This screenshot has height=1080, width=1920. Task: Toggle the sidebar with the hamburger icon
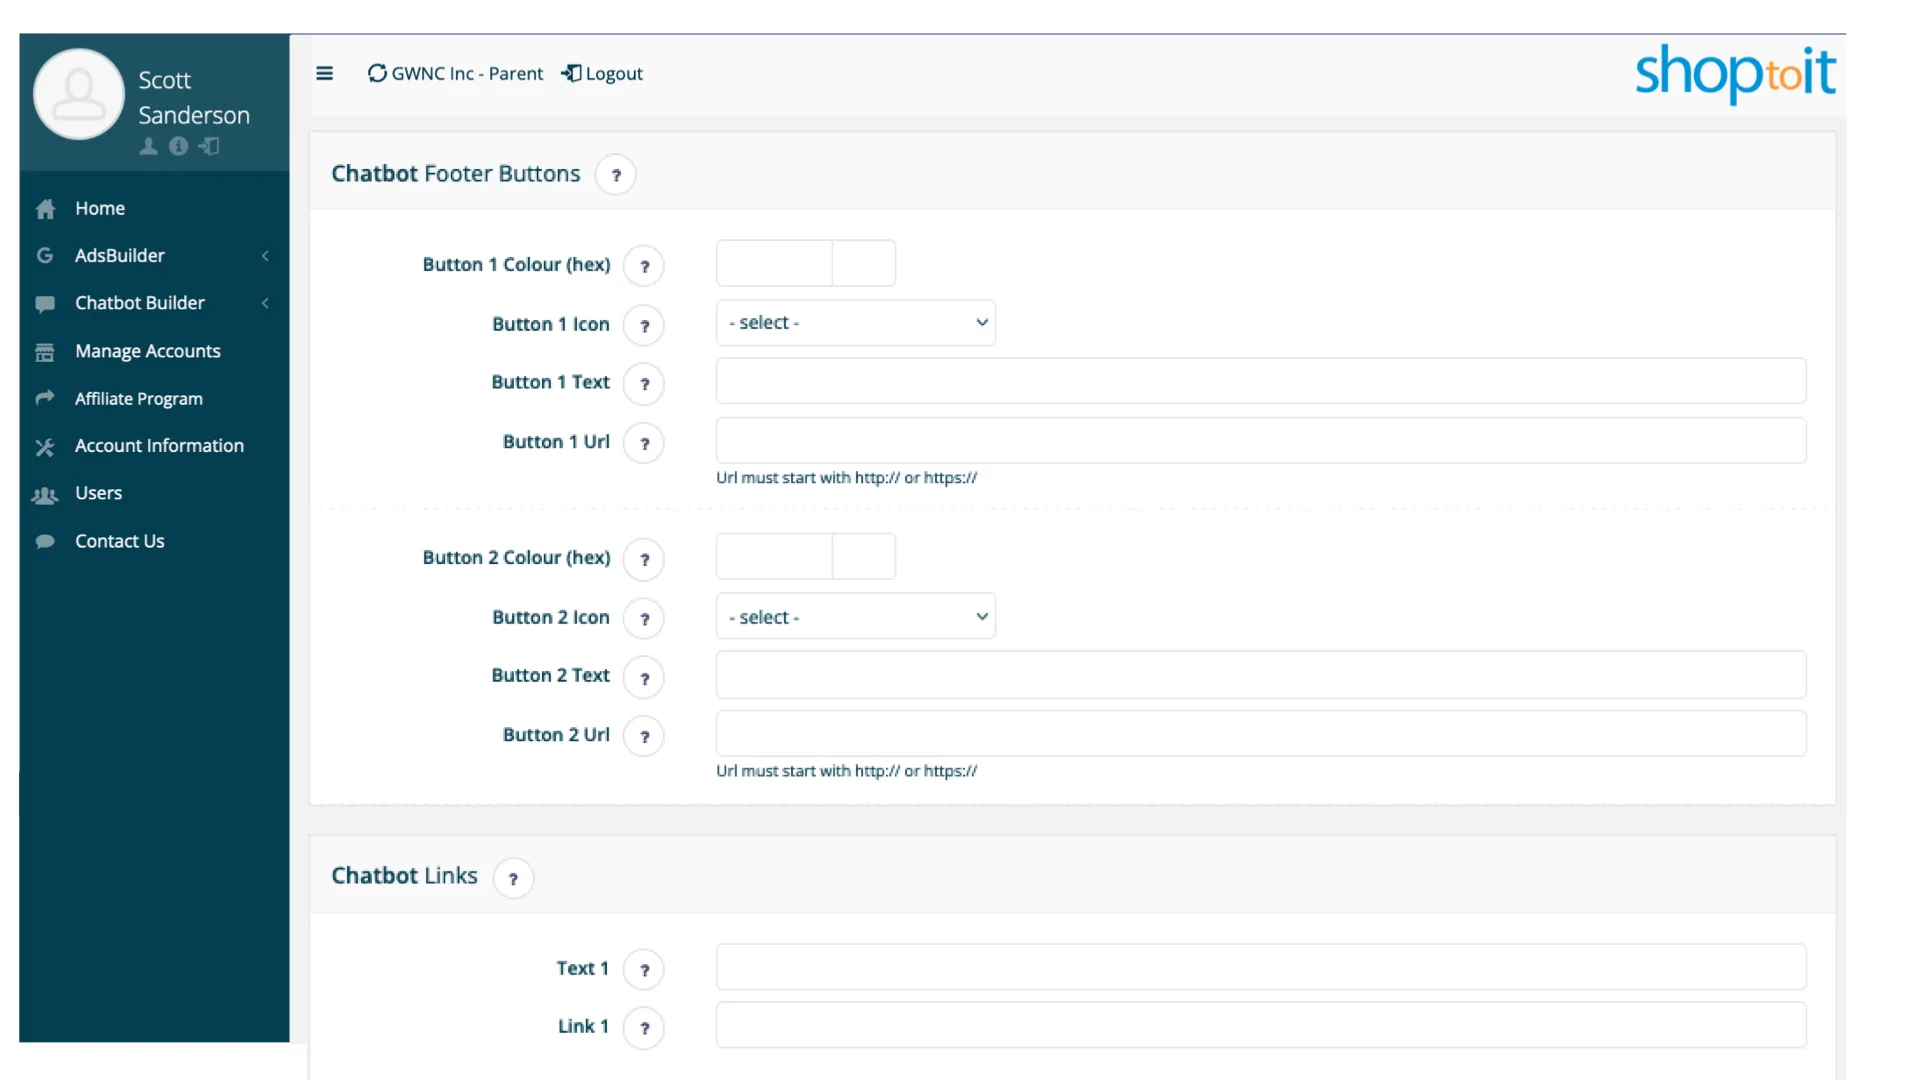325,73
